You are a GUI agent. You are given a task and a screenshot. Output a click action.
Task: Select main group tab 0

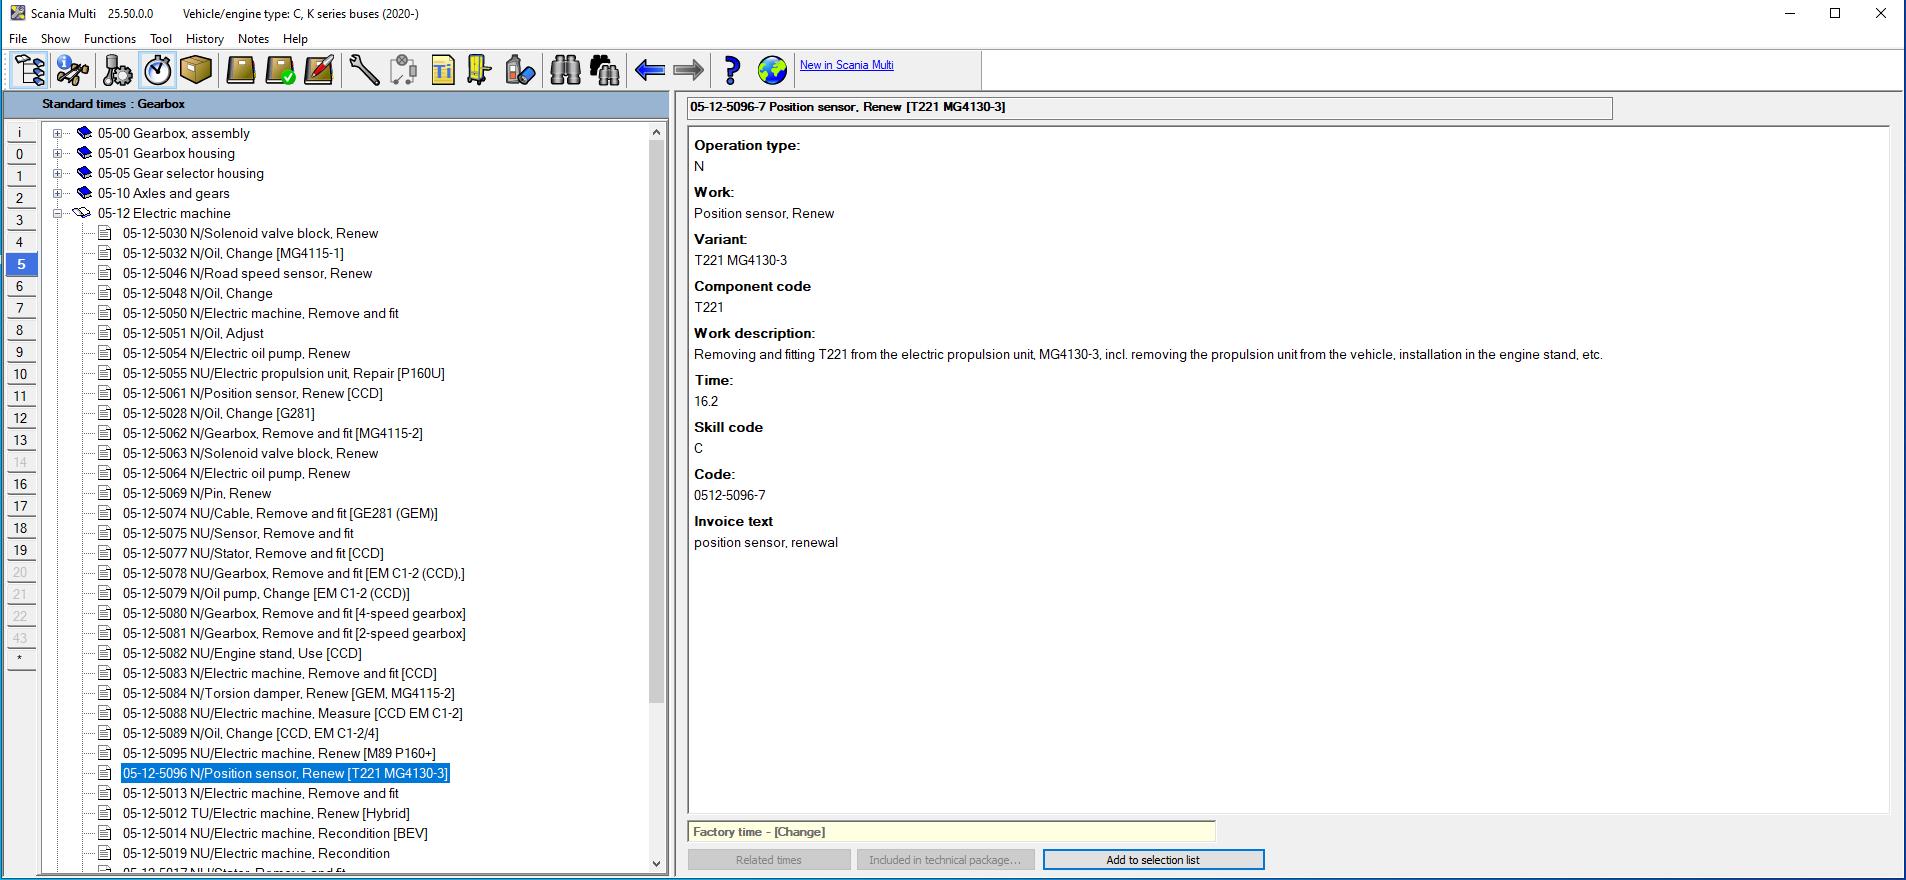(20, 155)
